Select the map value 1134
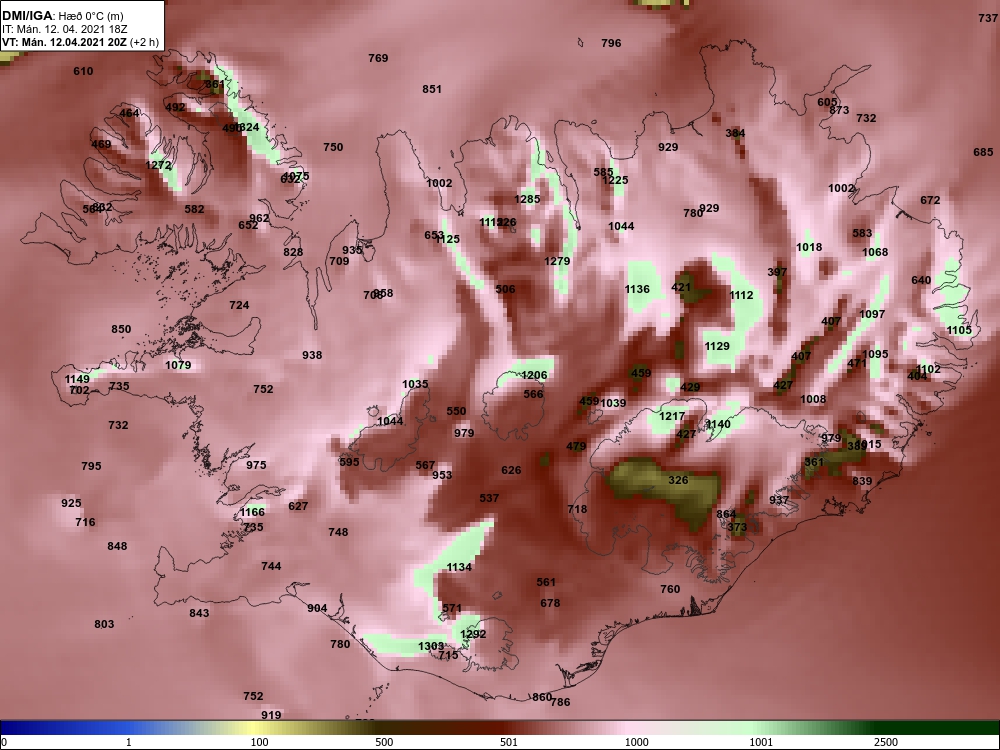The height and width of the screenshot is (750, 1000). (x=459, y=568)
